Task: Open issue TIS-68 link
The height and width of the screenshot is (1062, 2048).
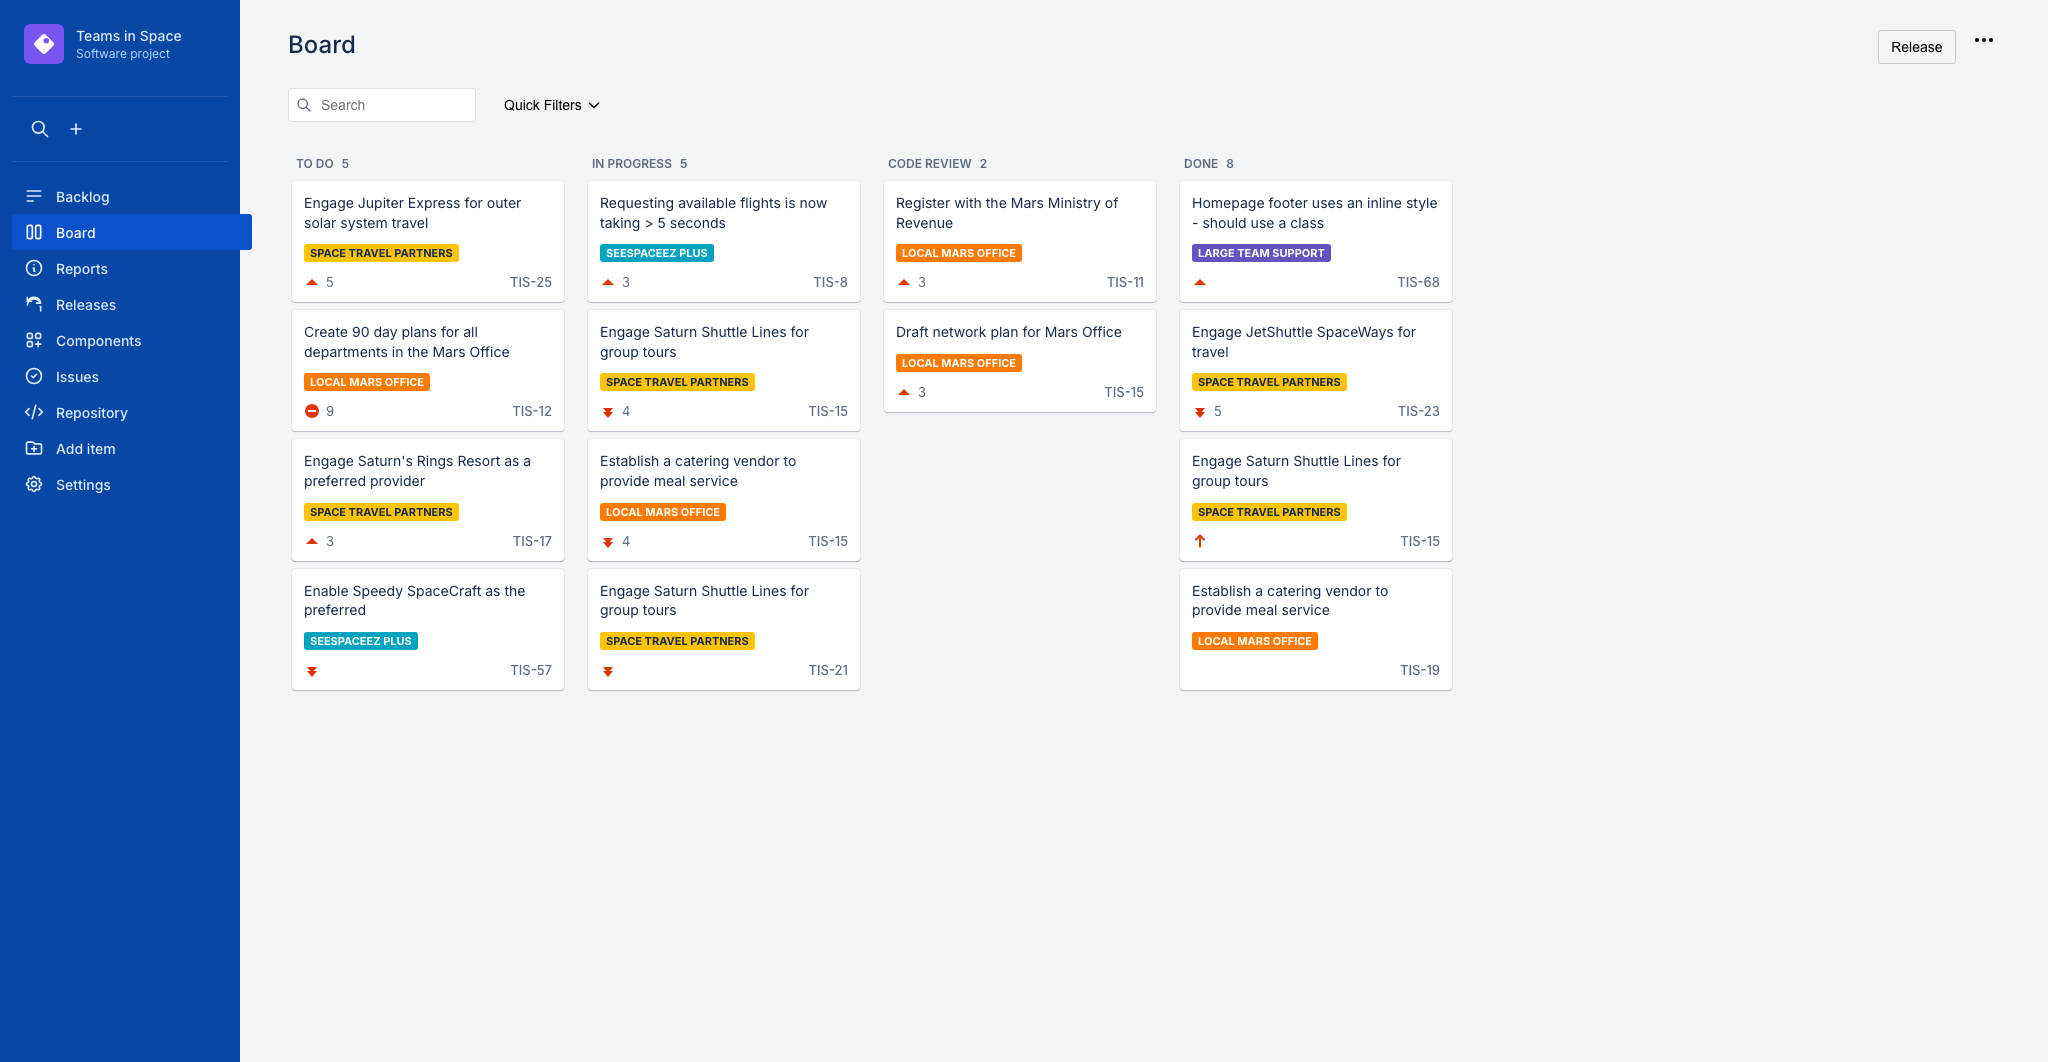Action: [1418, 283]
